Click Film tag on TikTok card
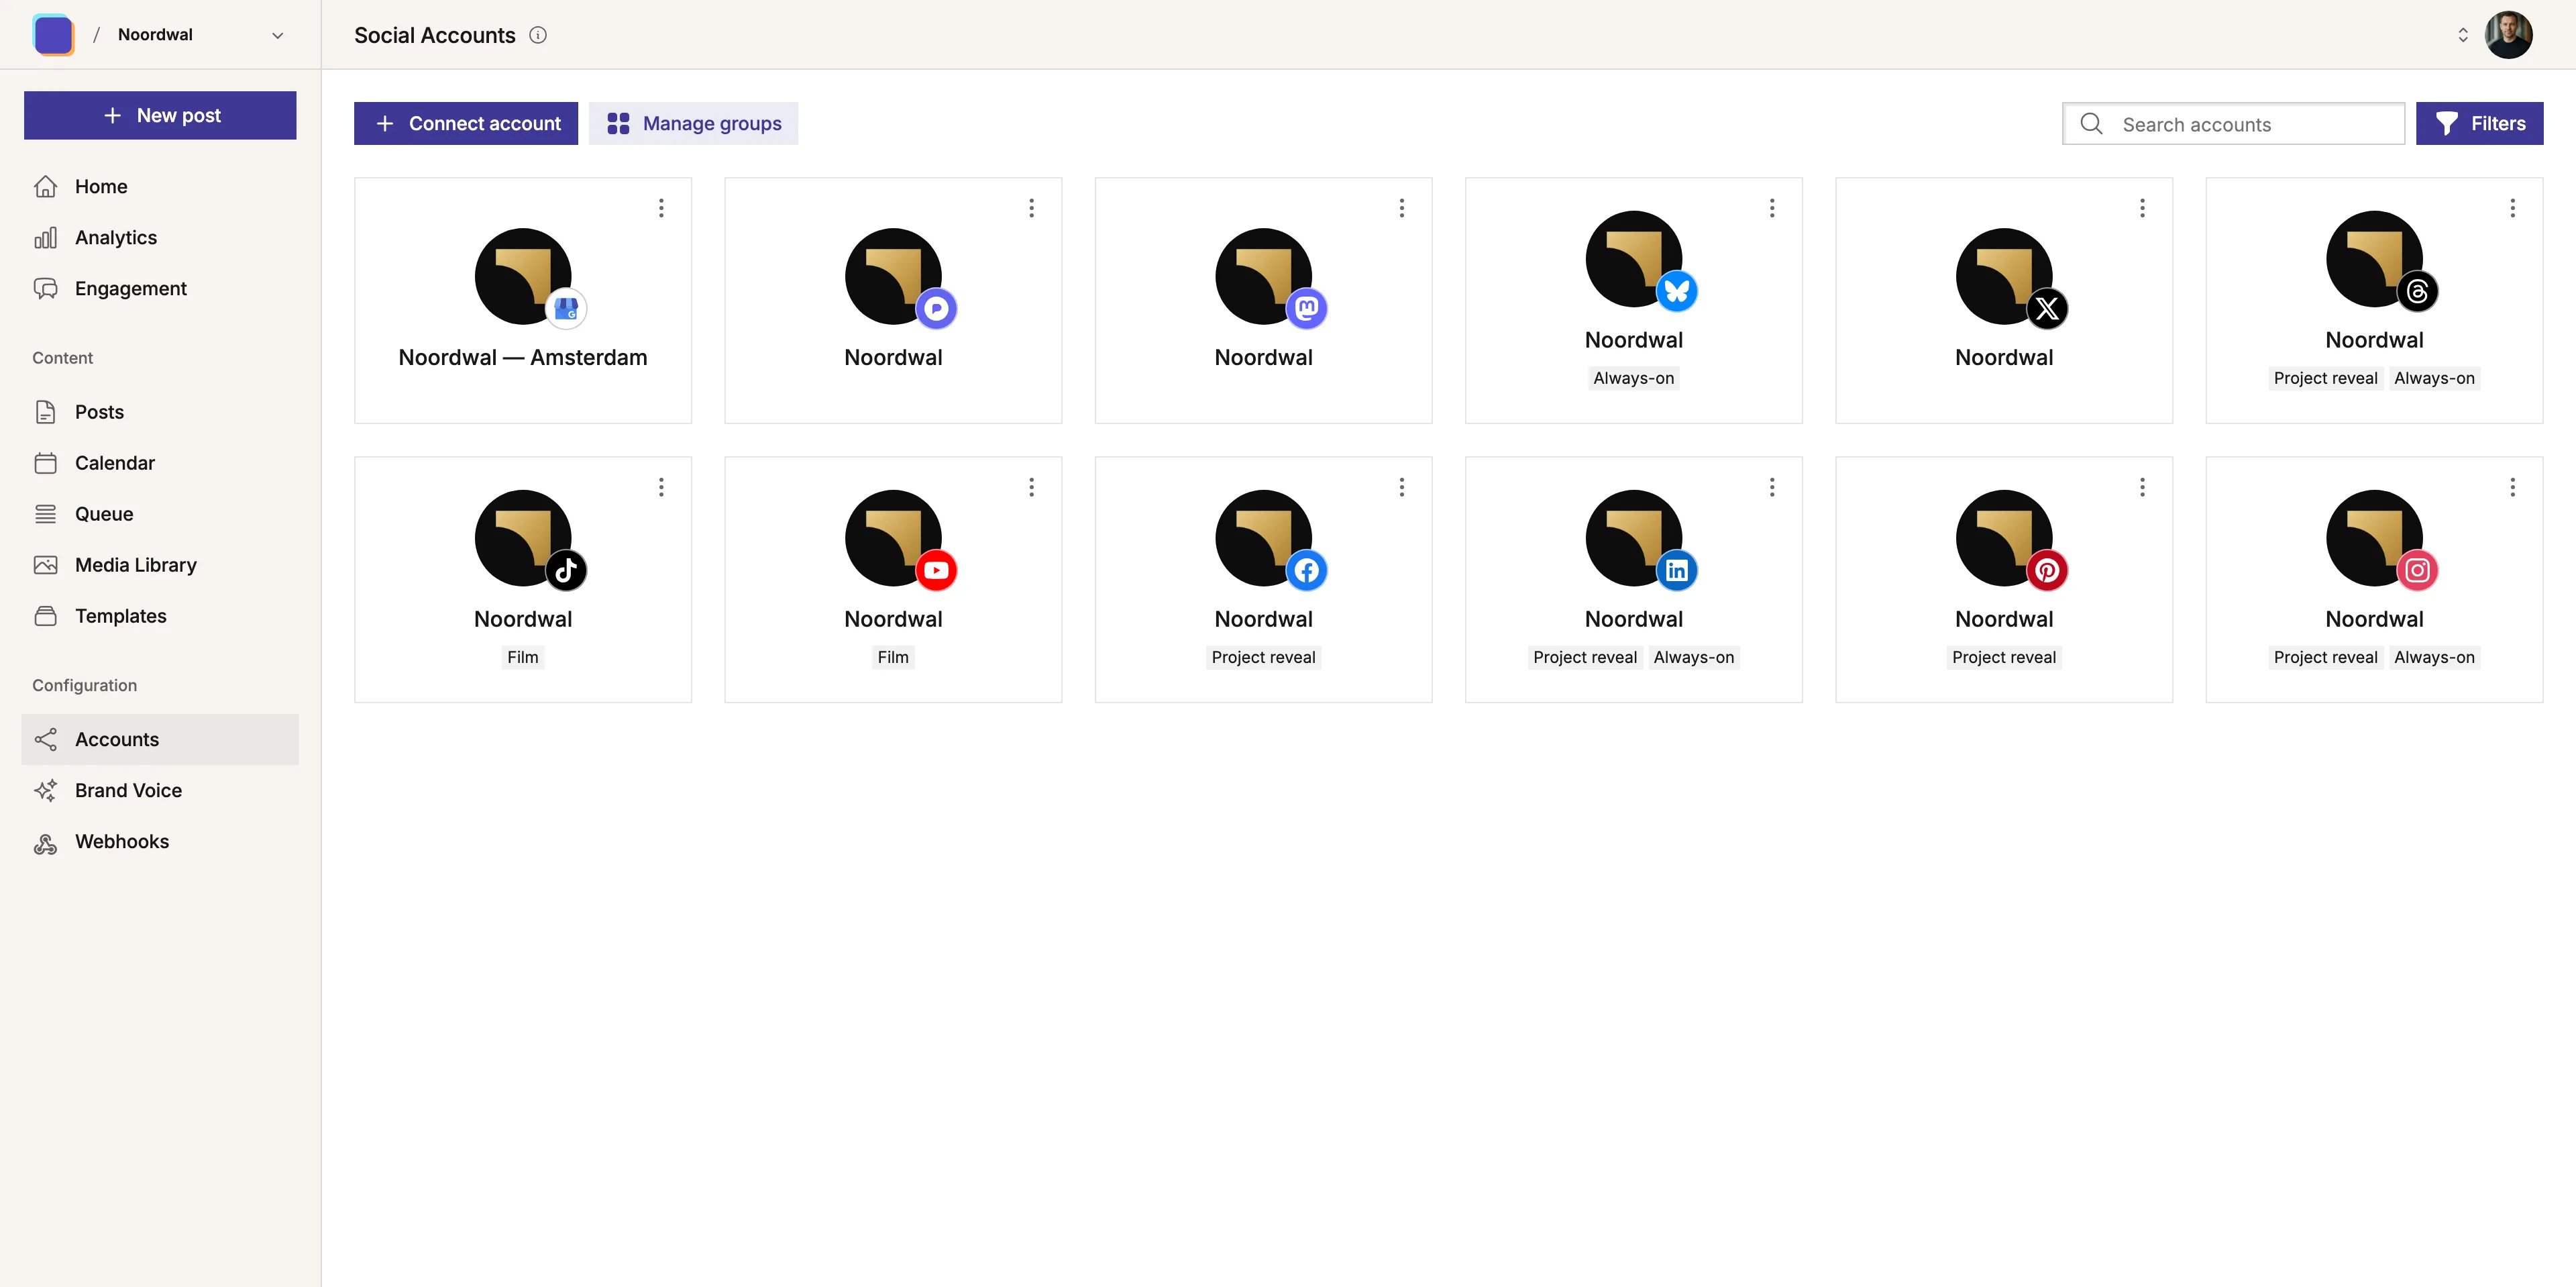 coord(523,657)
